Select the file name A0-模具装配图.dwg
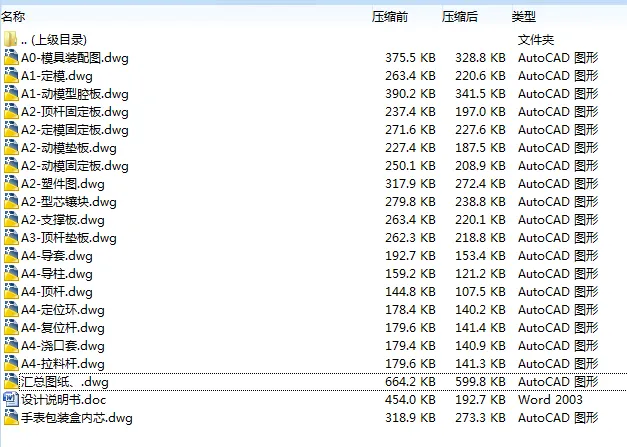Image resolution: width=627 pixels, height=447 pixels. pos(75,58)
